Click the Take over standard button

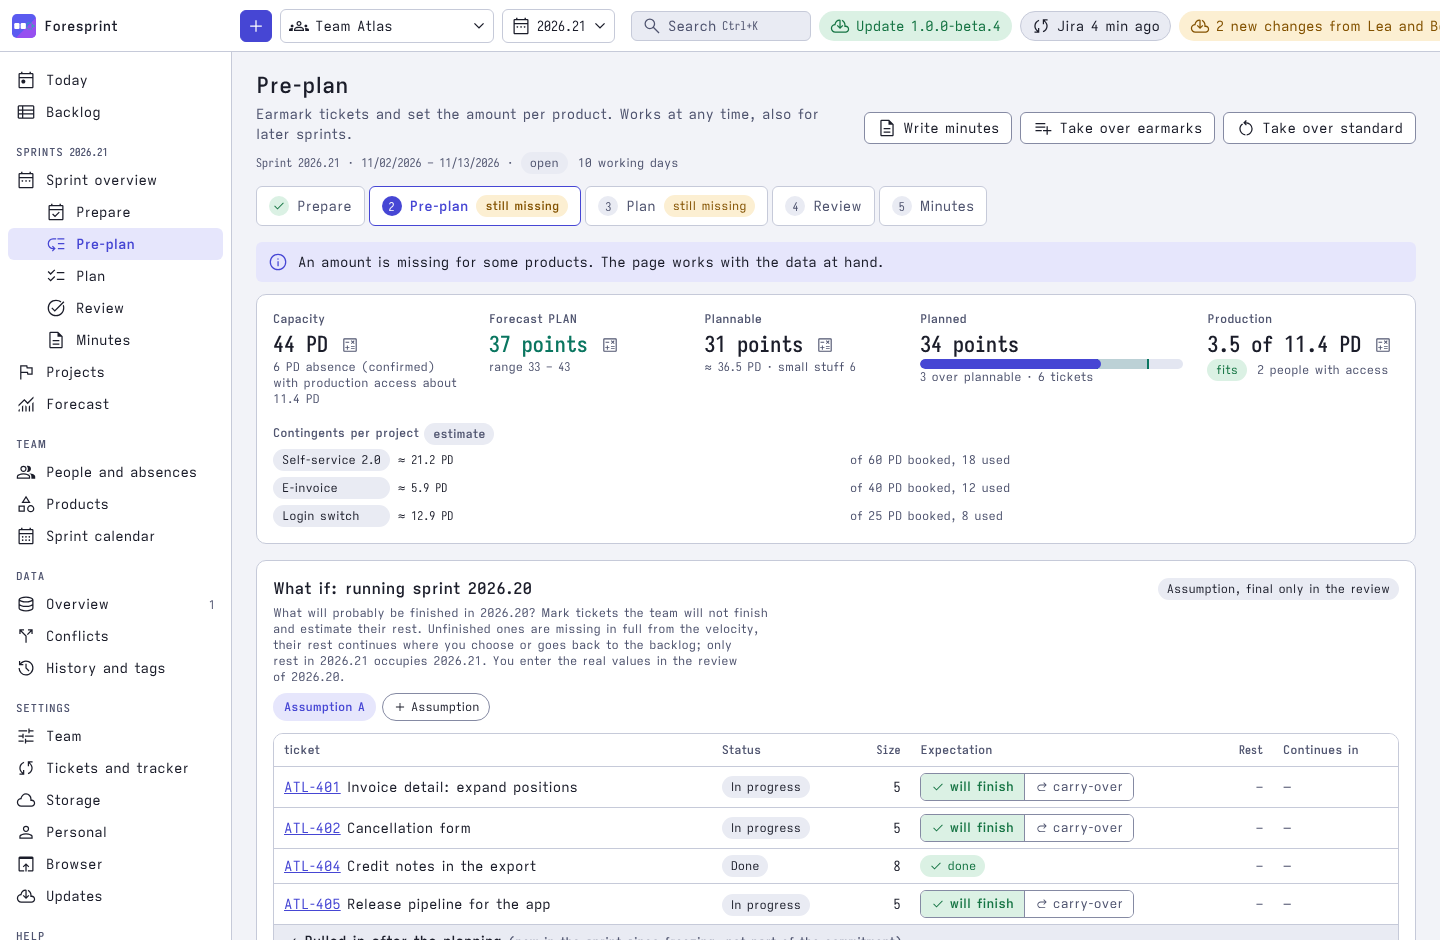tap(1319, 128)
